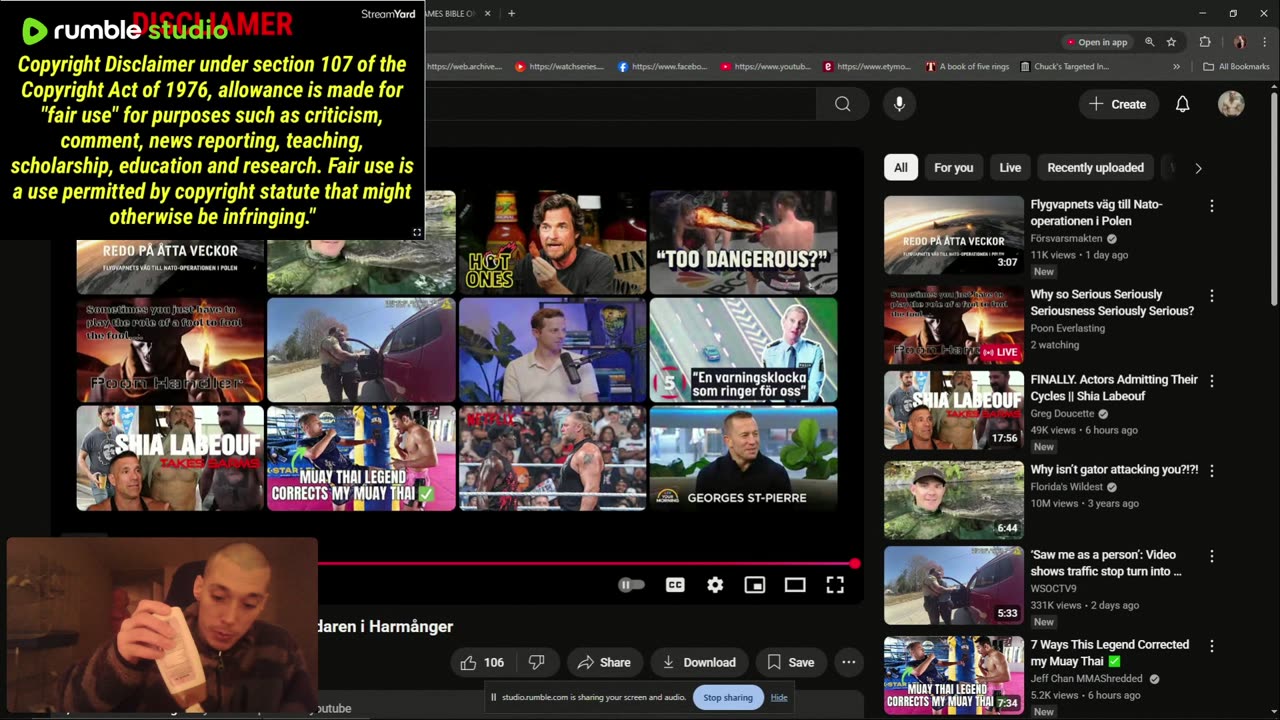
Task: Select the All filter chip
Action: click(x=901, y=168)
